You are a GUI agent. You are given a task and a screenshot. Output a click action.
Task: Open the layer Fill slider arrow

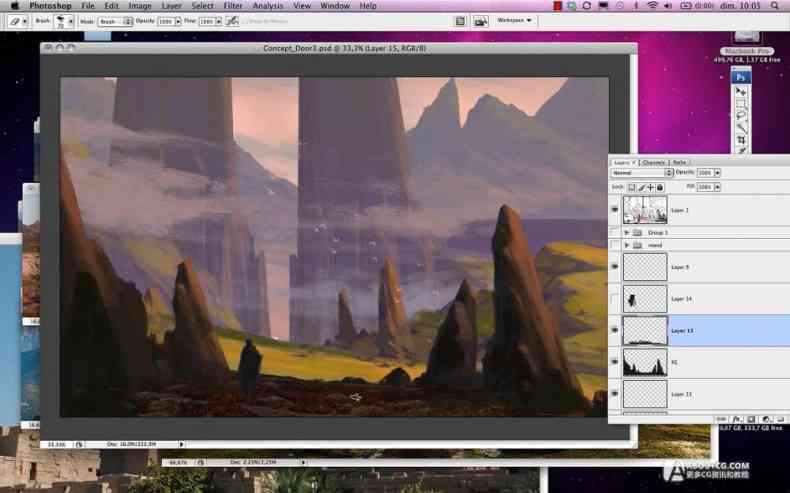pos(717,187)
